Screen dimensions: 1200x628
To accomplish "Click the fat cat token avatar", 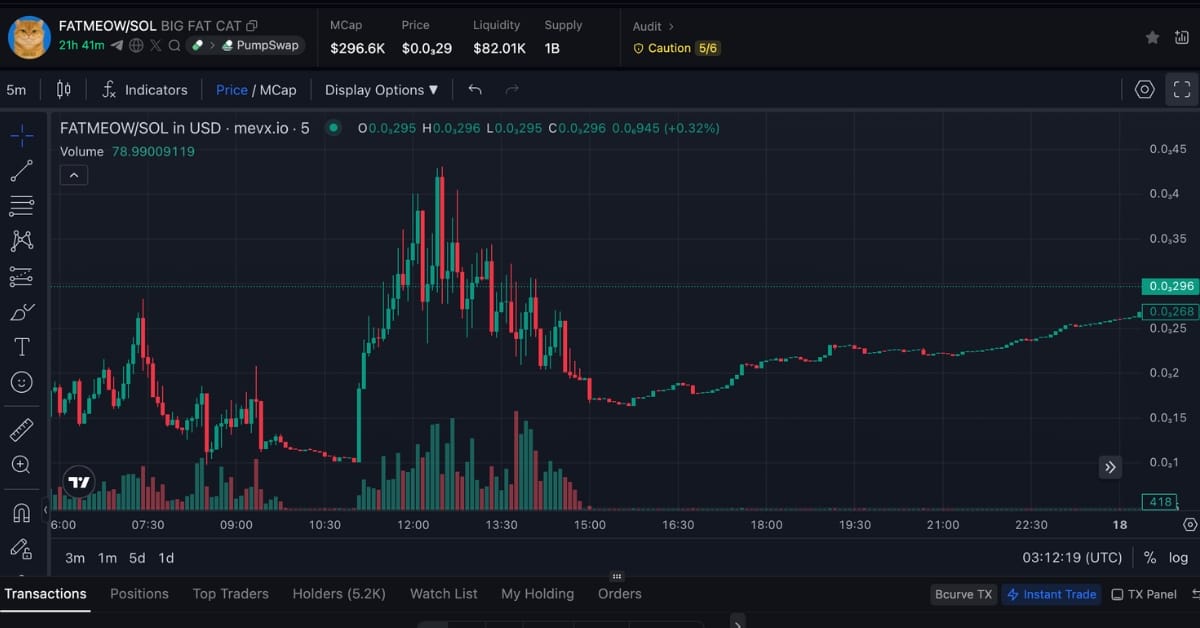I will click(x=29, y=37).
